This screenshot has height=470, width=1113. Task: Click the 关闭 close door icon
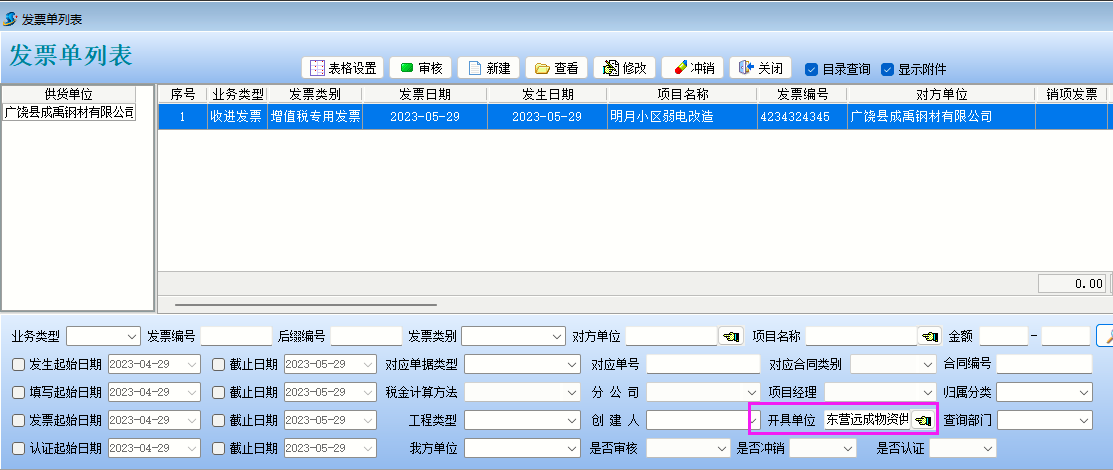745,68
